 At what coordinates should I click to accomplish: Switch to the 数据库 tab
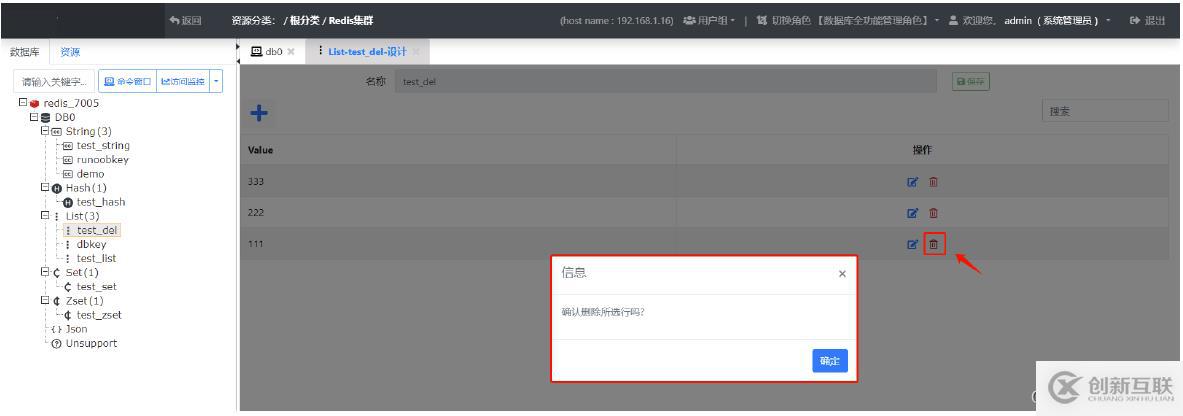[x=25, y=52]
